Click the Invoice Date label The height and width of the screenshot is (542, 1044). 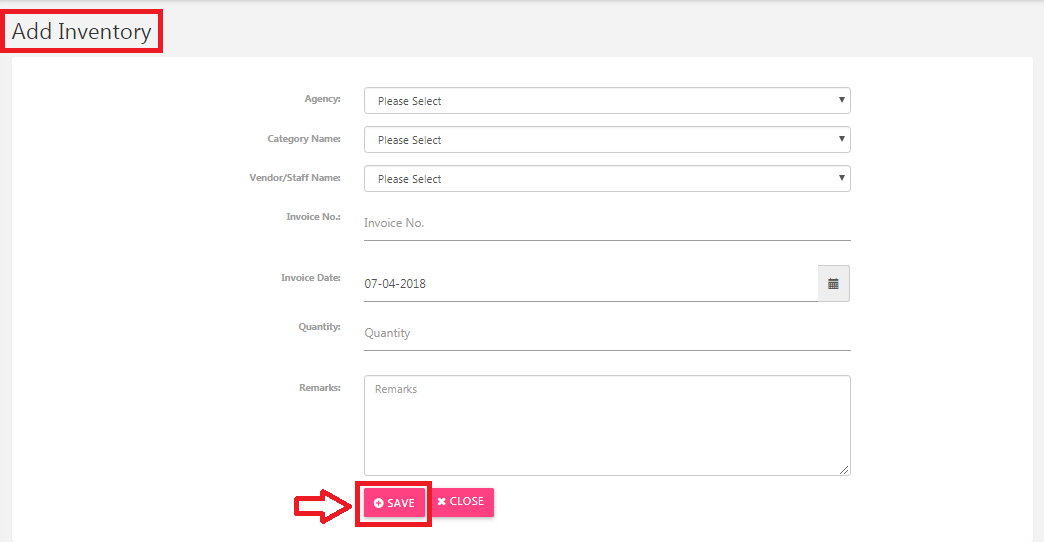310,278
